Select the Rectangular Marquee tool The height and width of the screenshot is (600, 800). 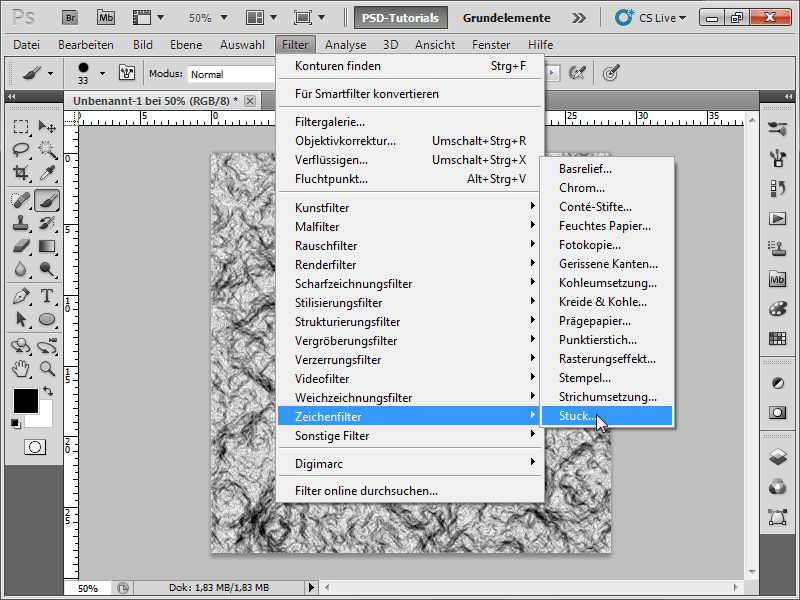[x=21, y=126]
